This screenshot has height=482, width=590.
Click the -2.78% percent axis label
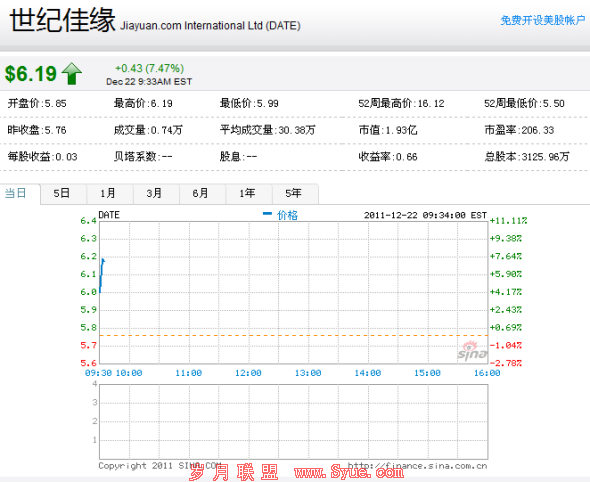pos(506,363)
